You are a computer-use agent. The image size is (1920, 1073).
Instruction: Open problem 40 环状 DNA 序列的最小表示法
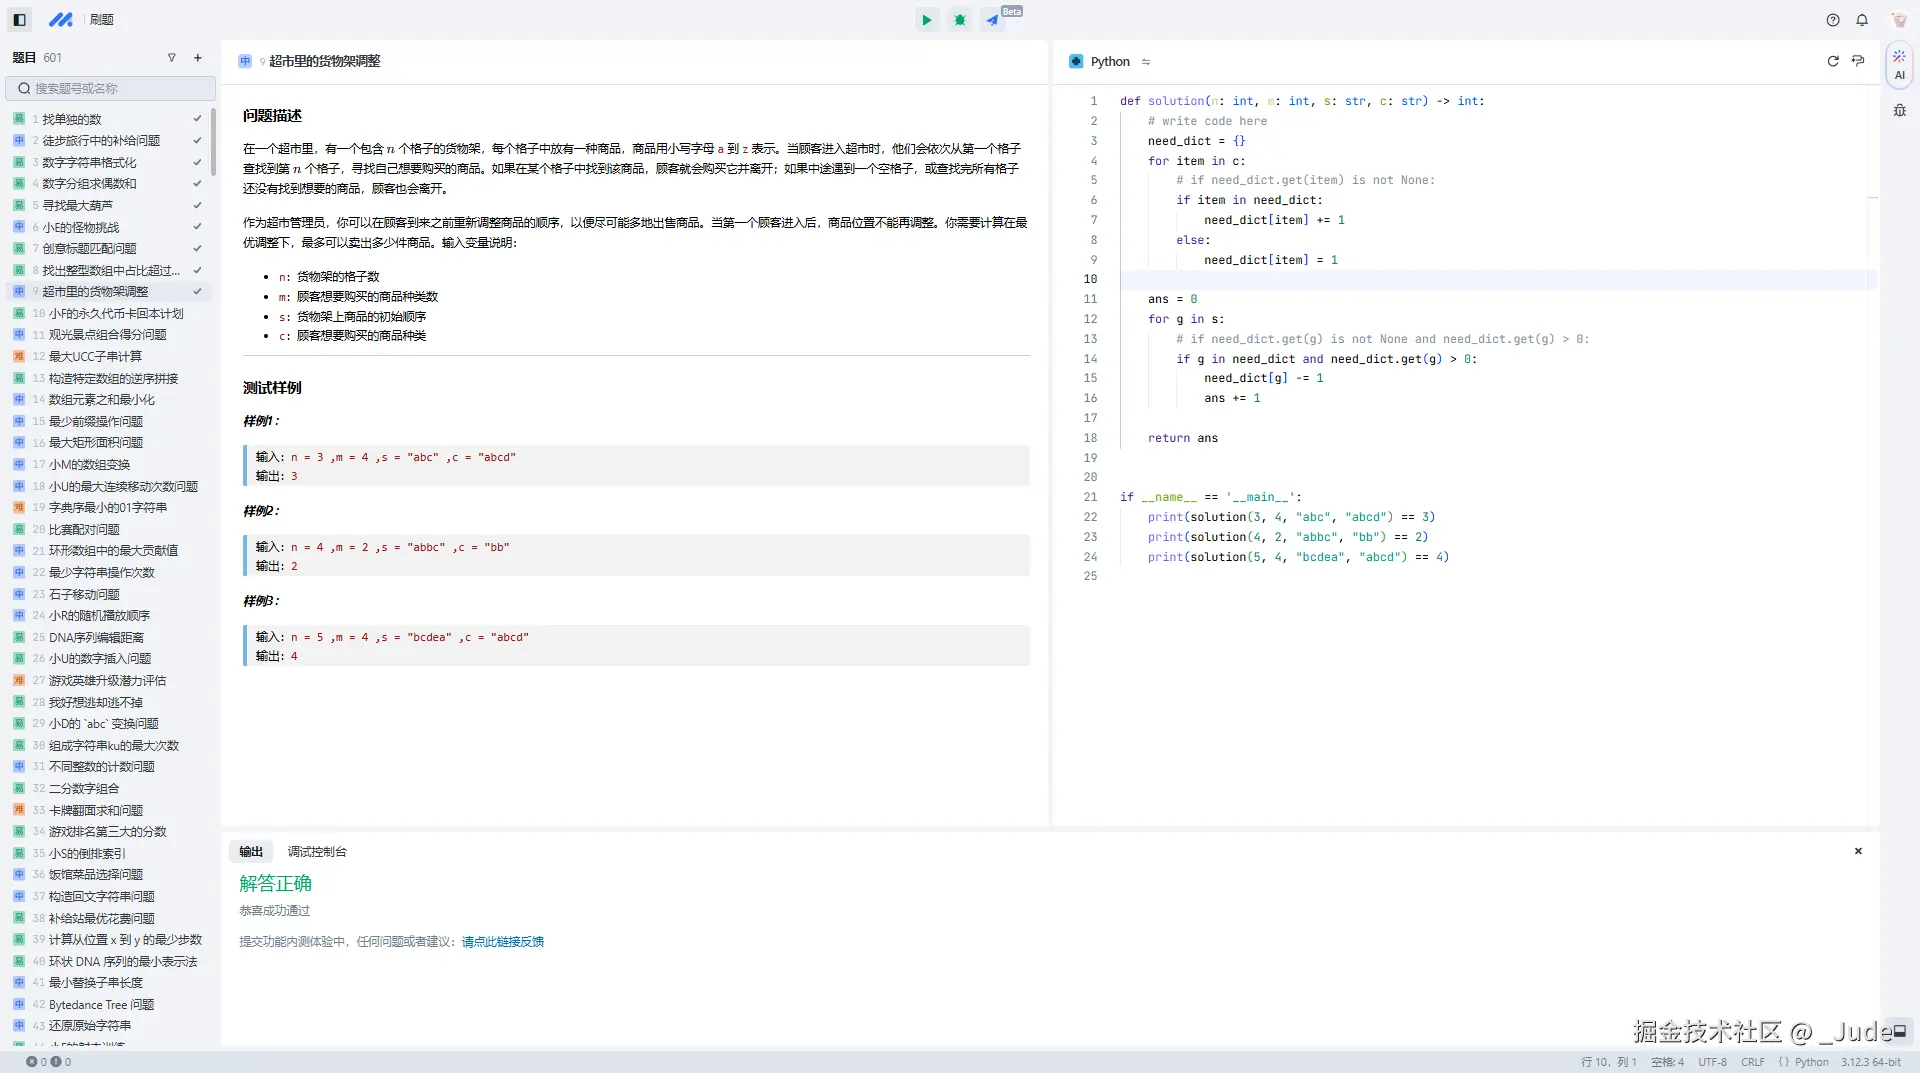108,962
